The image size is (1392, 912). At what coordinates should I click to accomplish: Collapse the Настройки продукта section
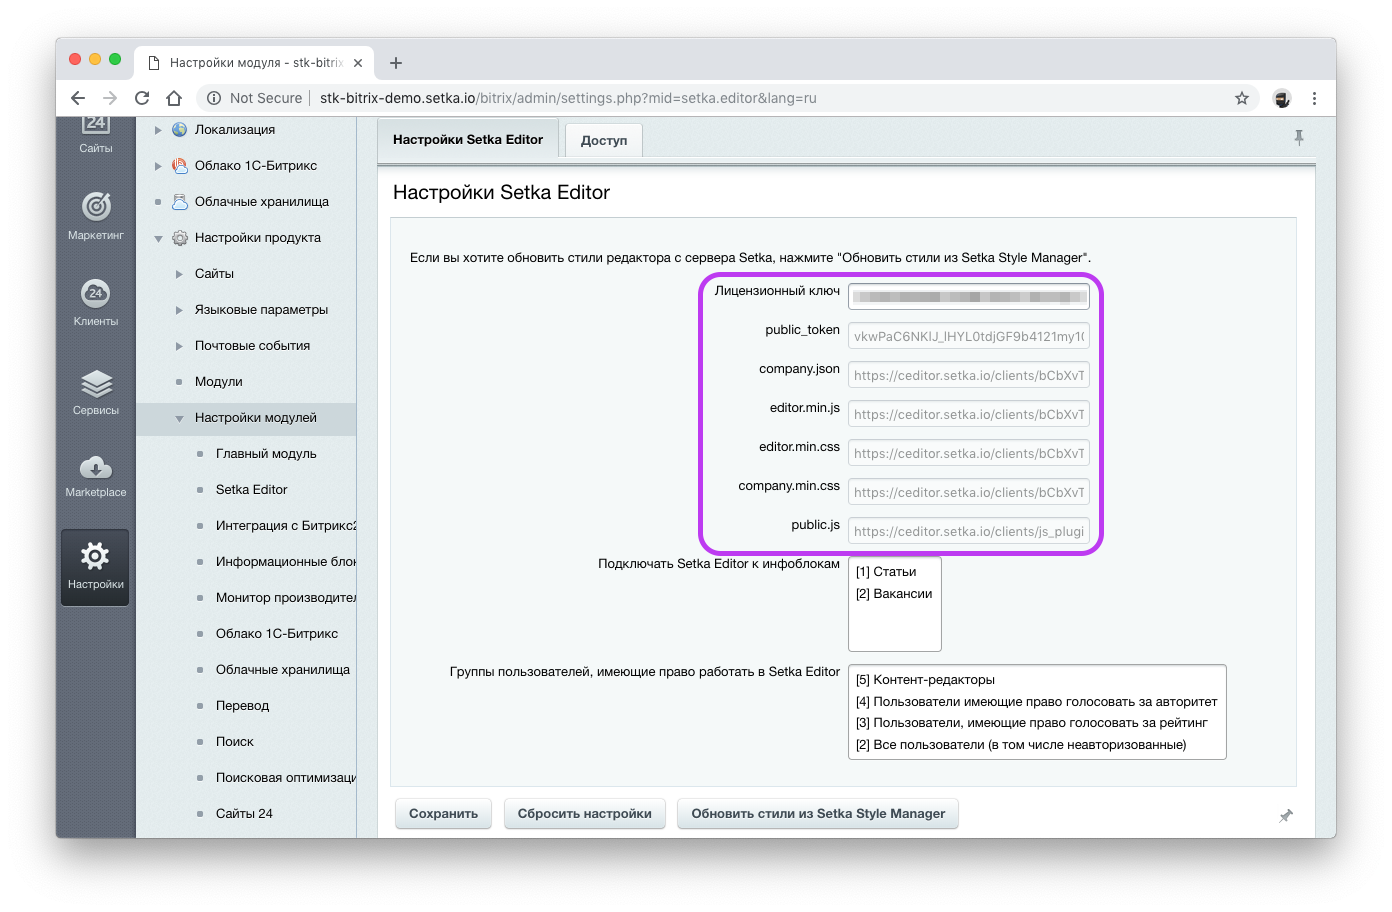157,238
